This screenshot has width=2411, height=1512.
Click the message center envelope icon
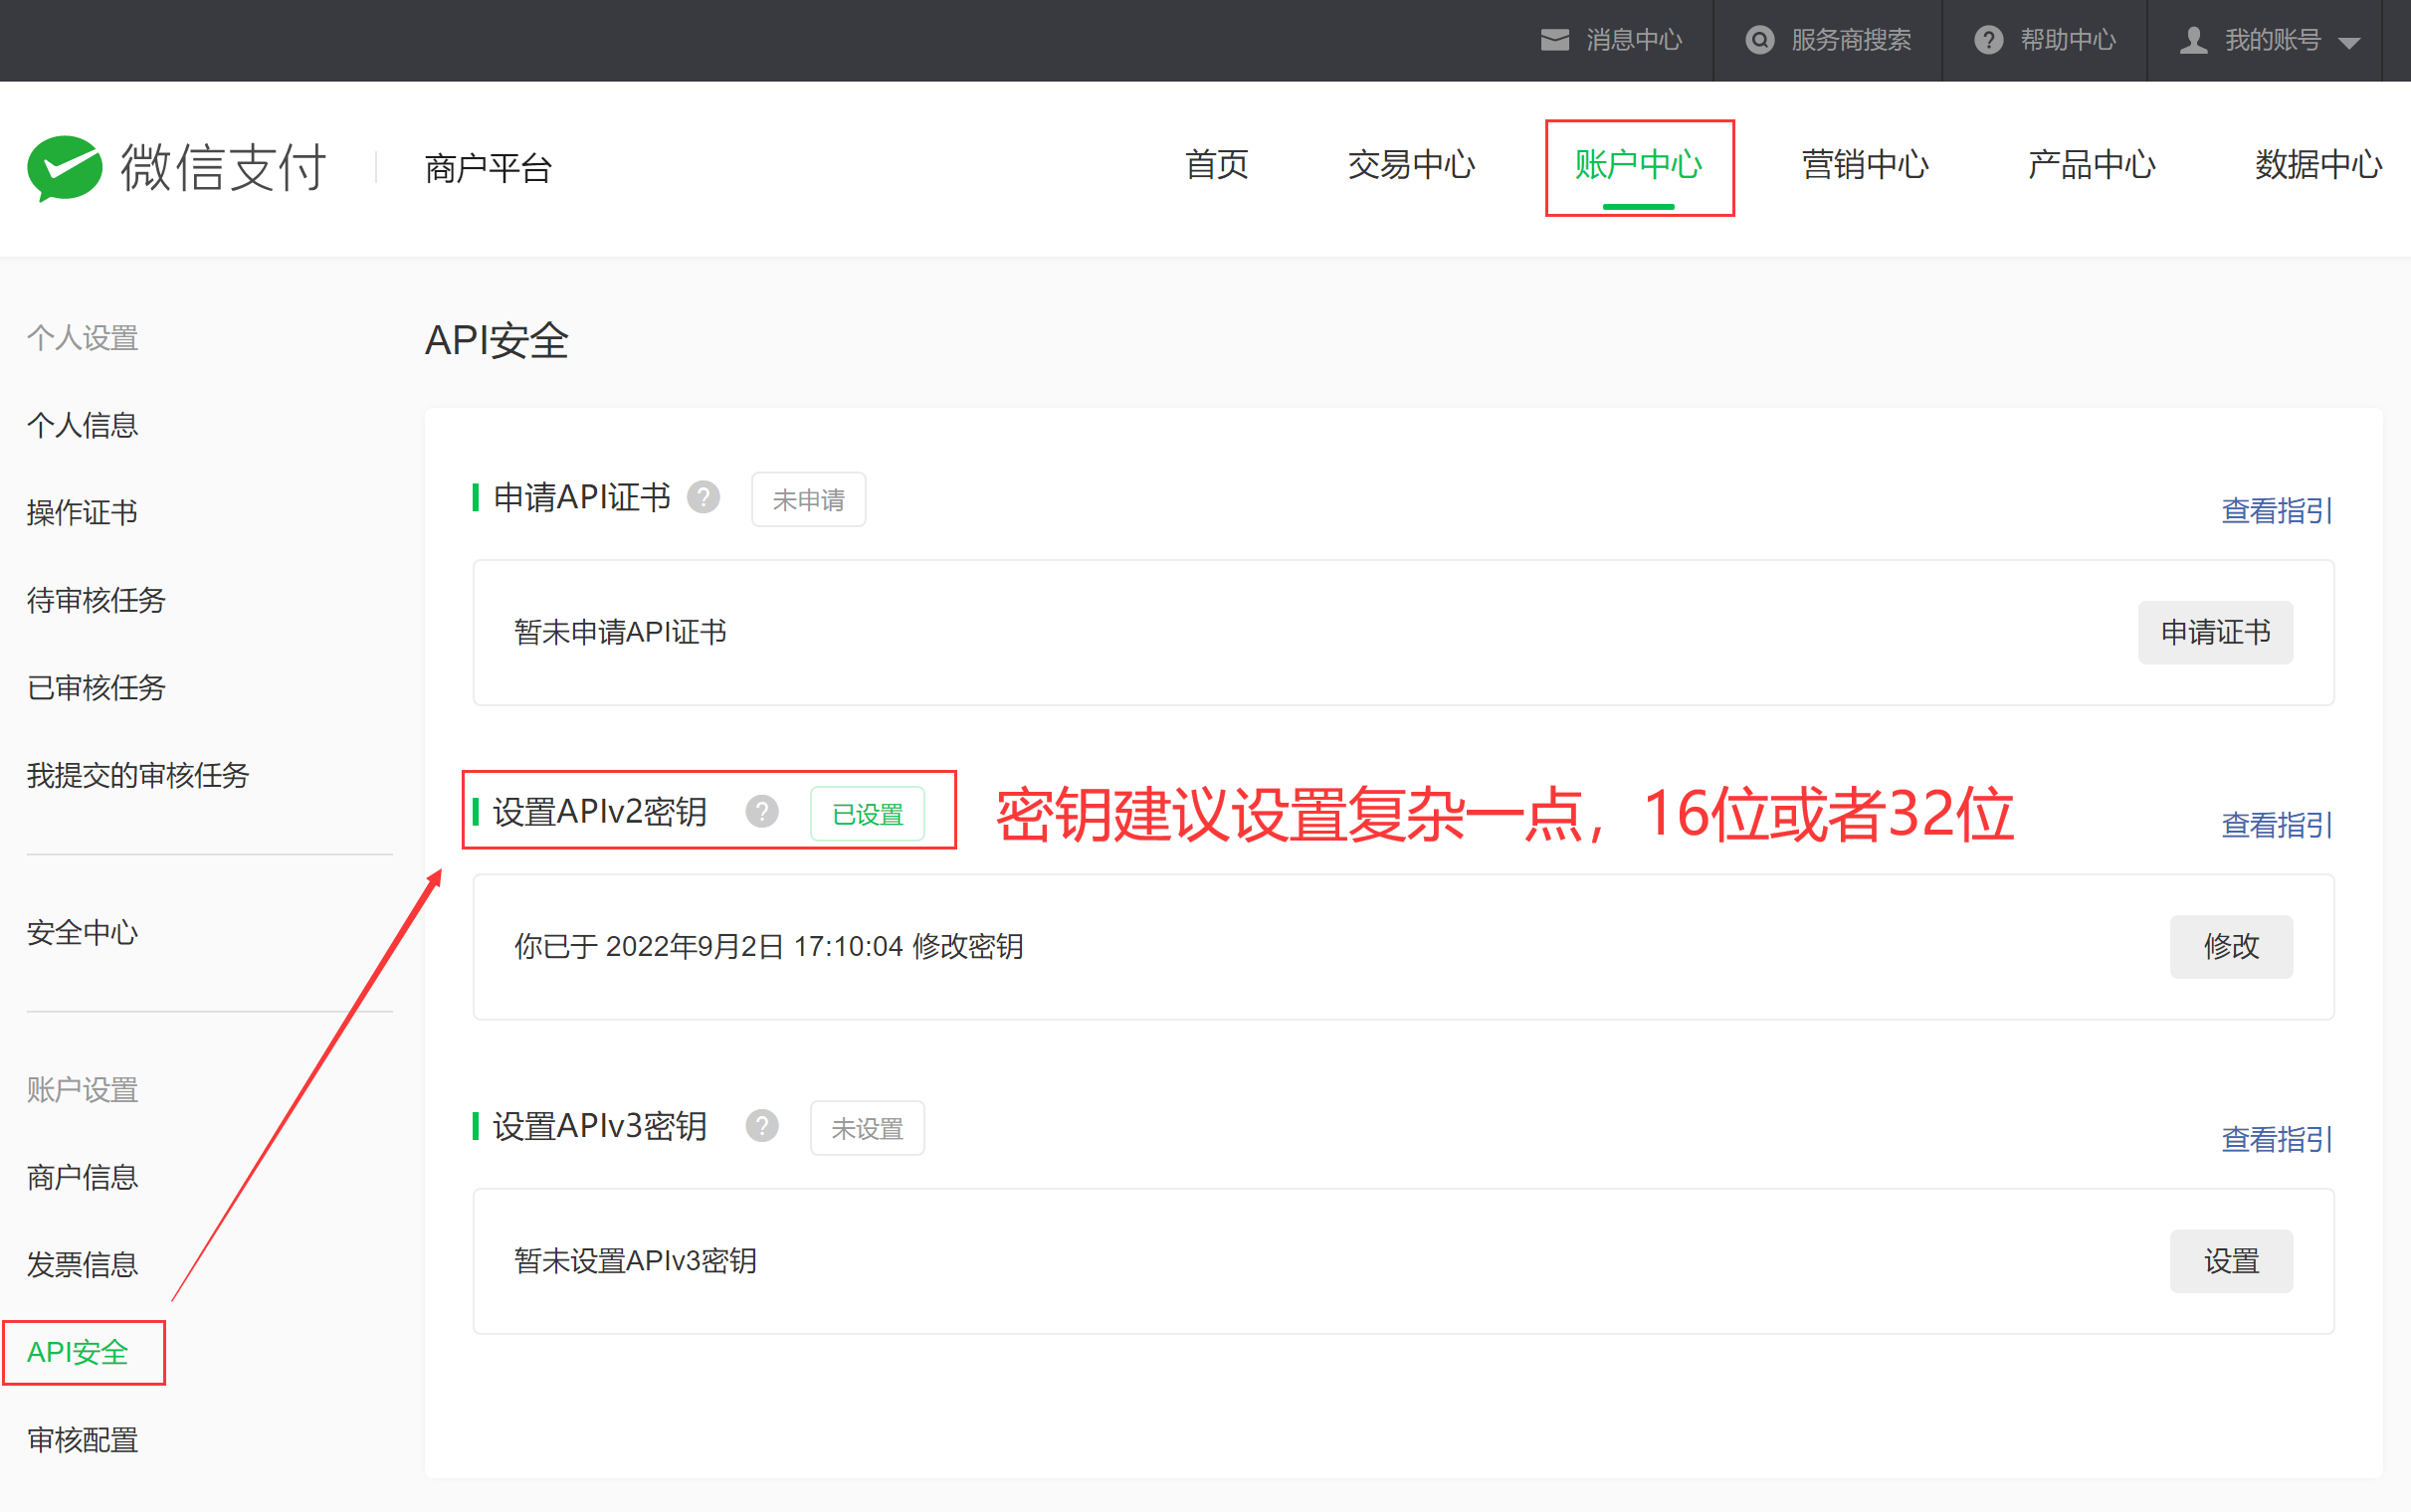(1554, 40)
